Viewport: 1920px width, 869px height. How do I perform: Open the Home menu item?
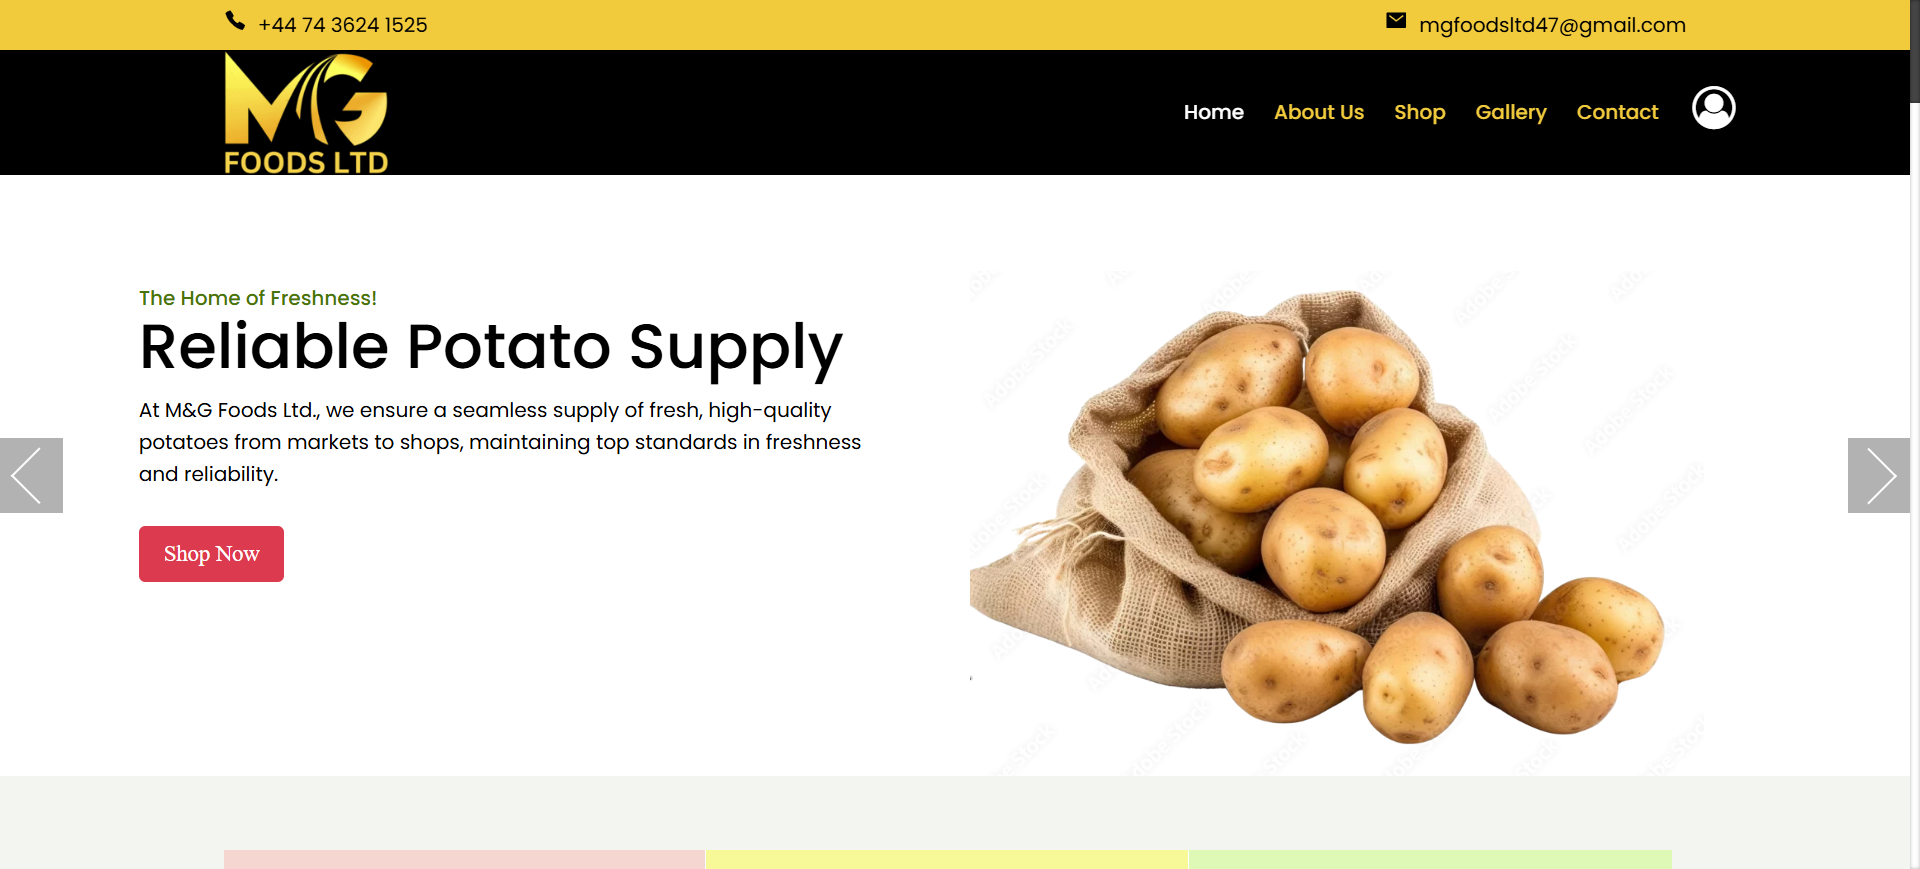pyautogui.click(x=1214, y=112)
